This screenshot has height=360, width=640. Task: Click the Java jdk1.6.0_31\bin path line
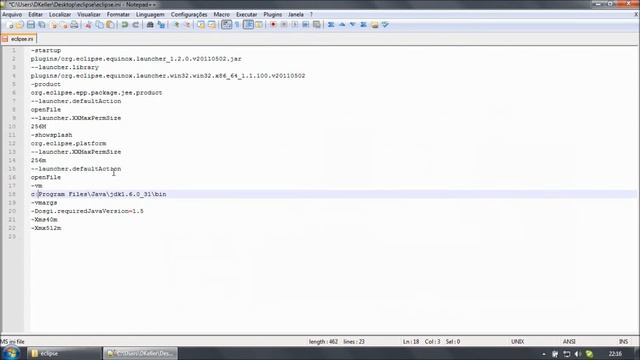pos(98,194)
